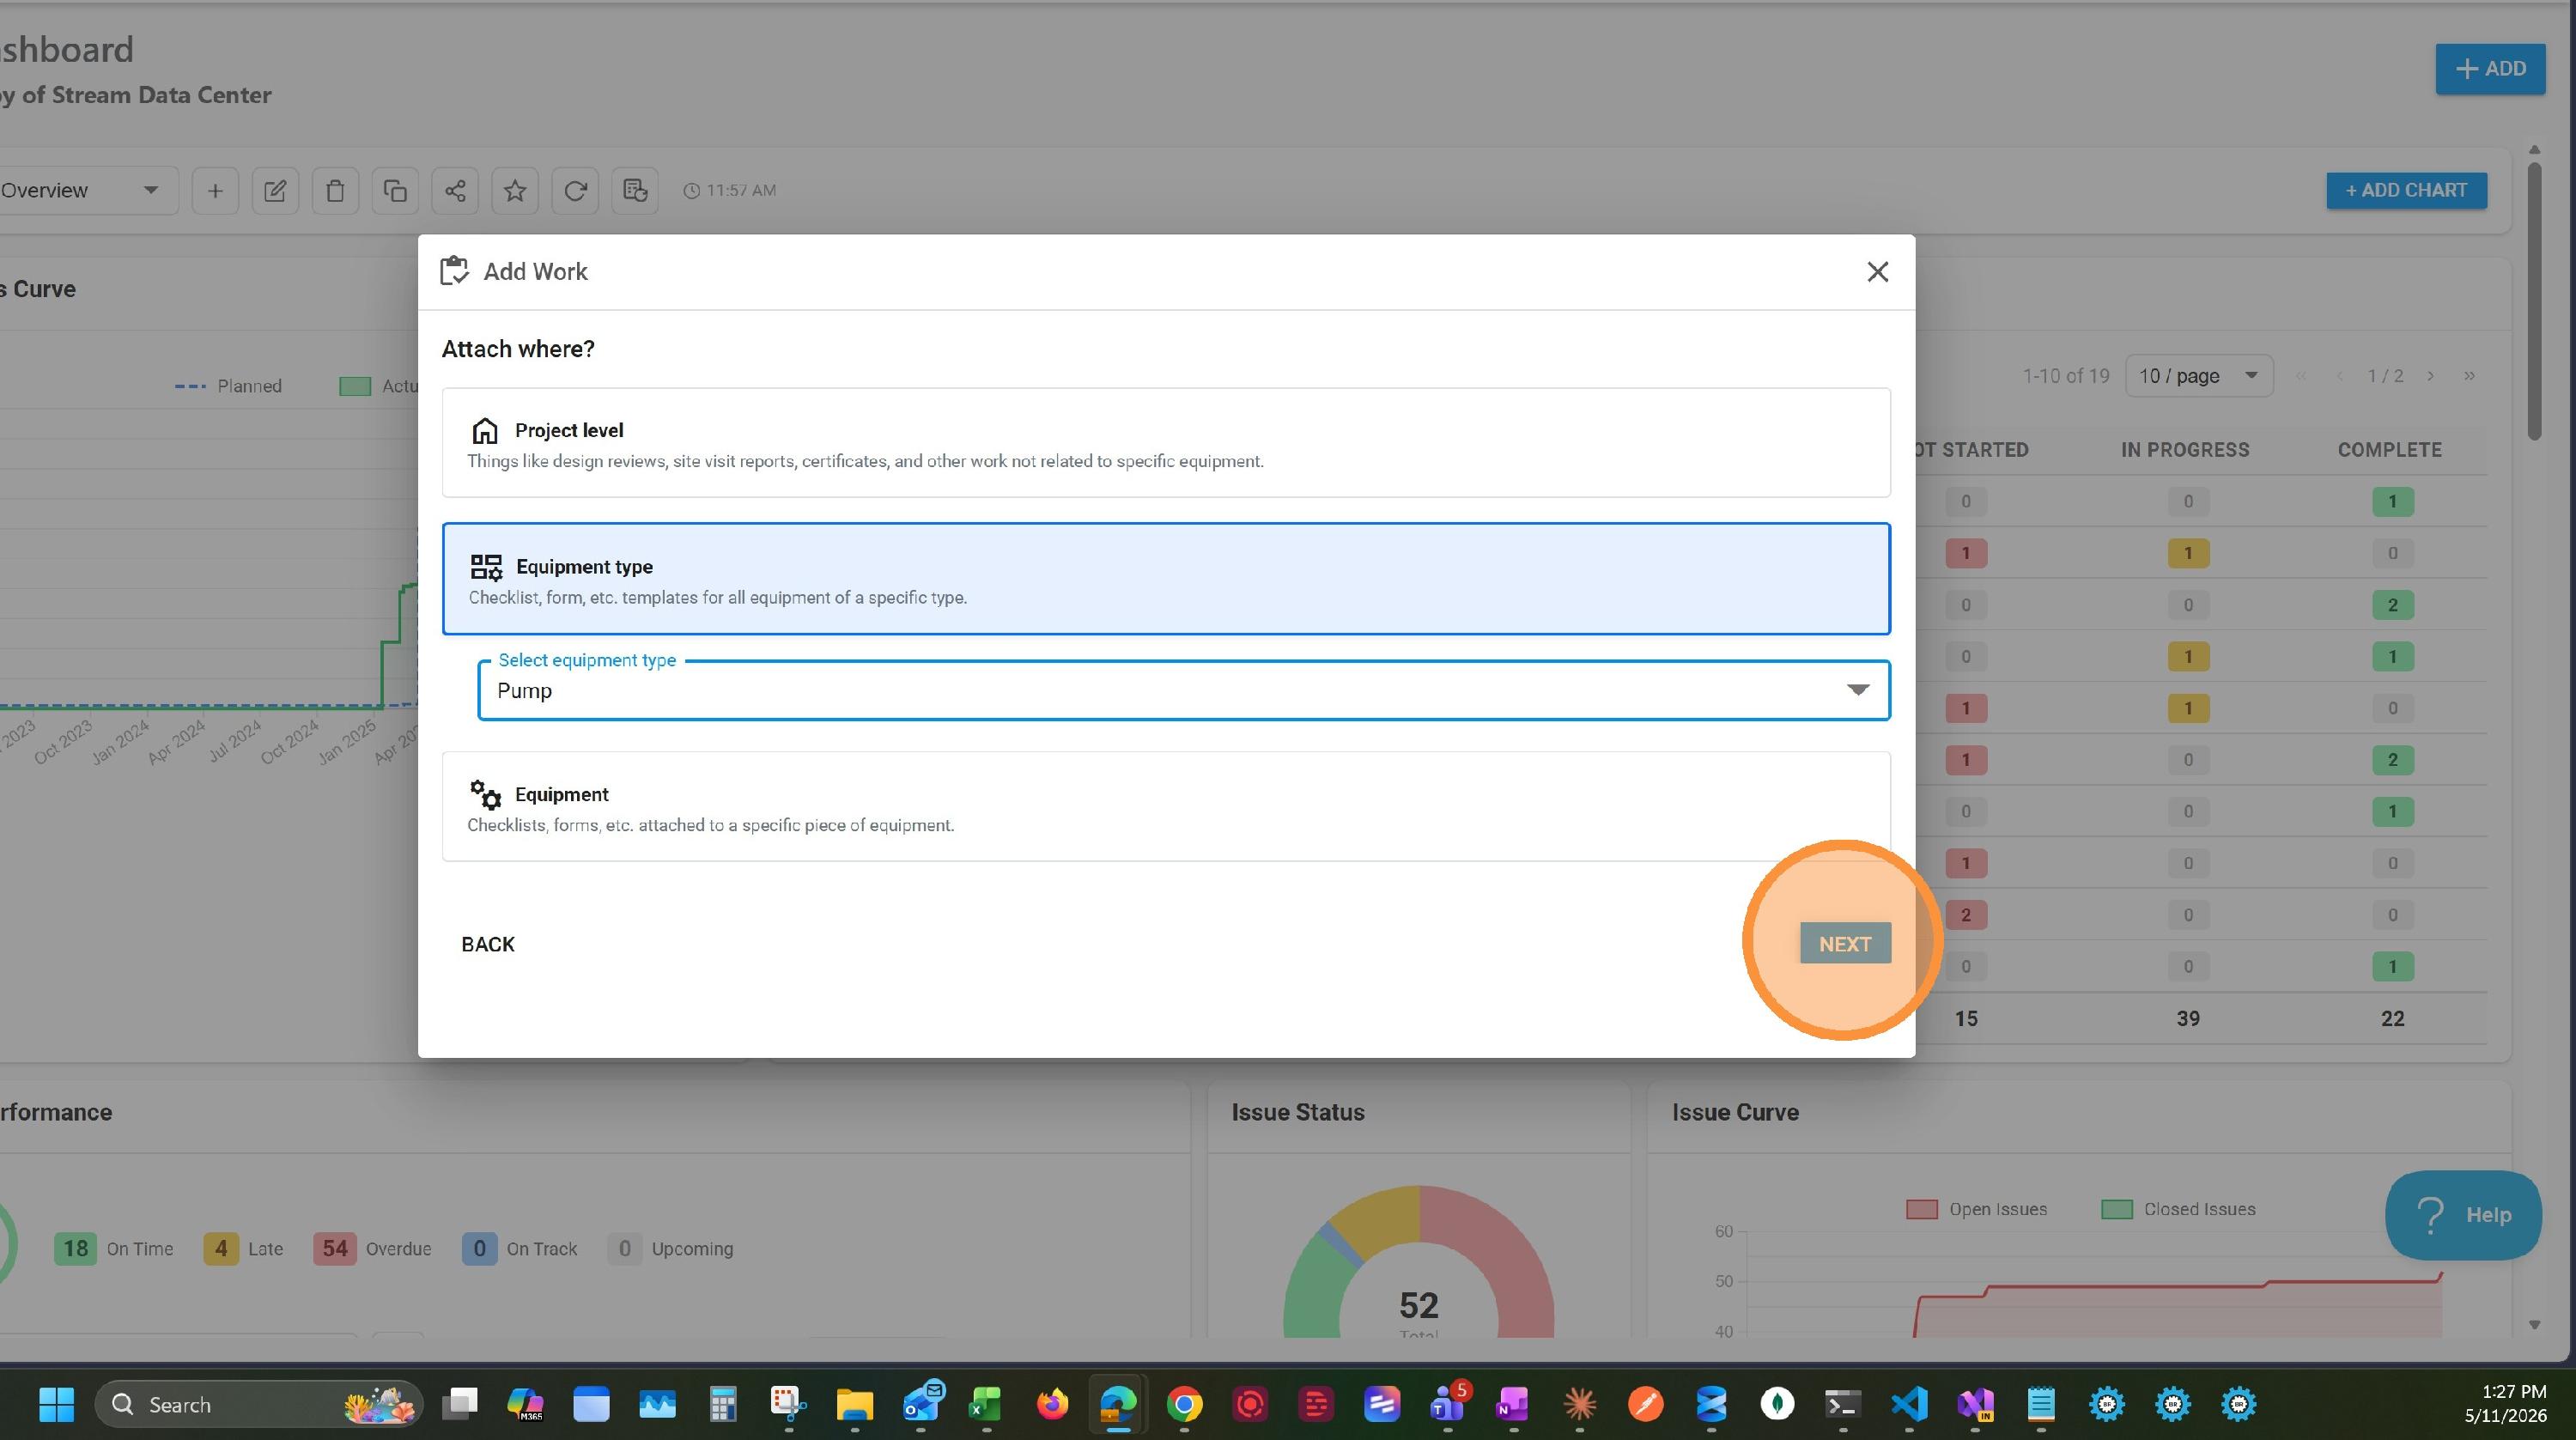Screen dimensions: 2576x1440
Task: Click the Equipment gears icon
Action: coord(485,794)
